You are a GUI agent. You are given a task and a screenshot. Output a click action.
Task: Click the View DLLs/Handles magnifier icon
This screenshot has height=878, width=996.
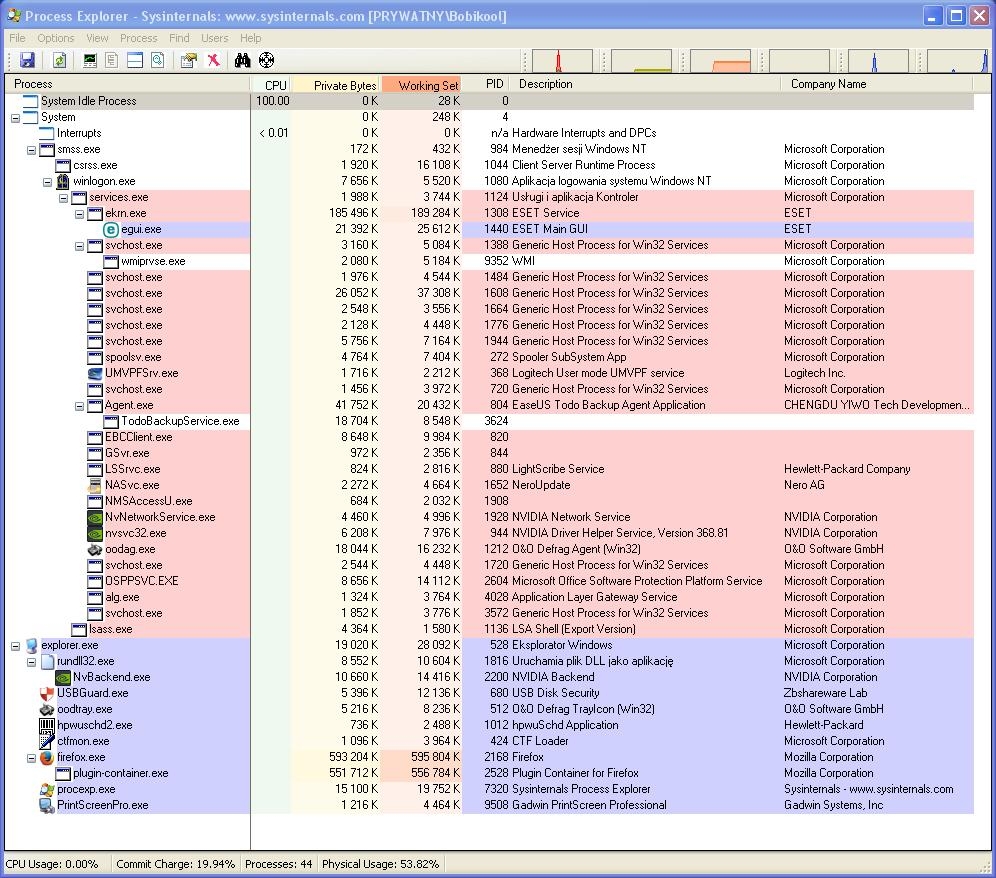coord(158,60)
